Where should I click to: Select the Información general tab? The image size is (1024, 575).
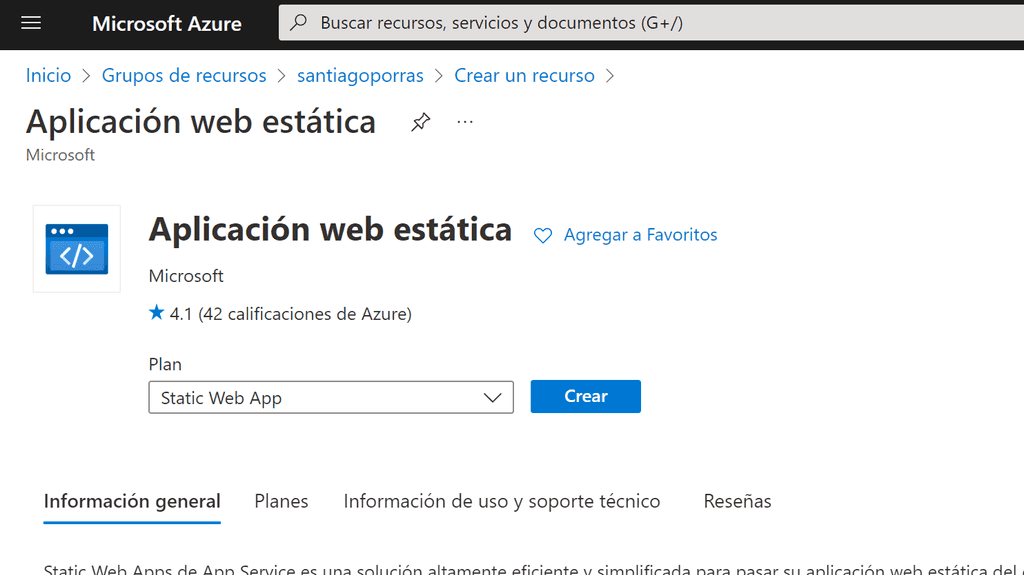[x=132, y=501]
